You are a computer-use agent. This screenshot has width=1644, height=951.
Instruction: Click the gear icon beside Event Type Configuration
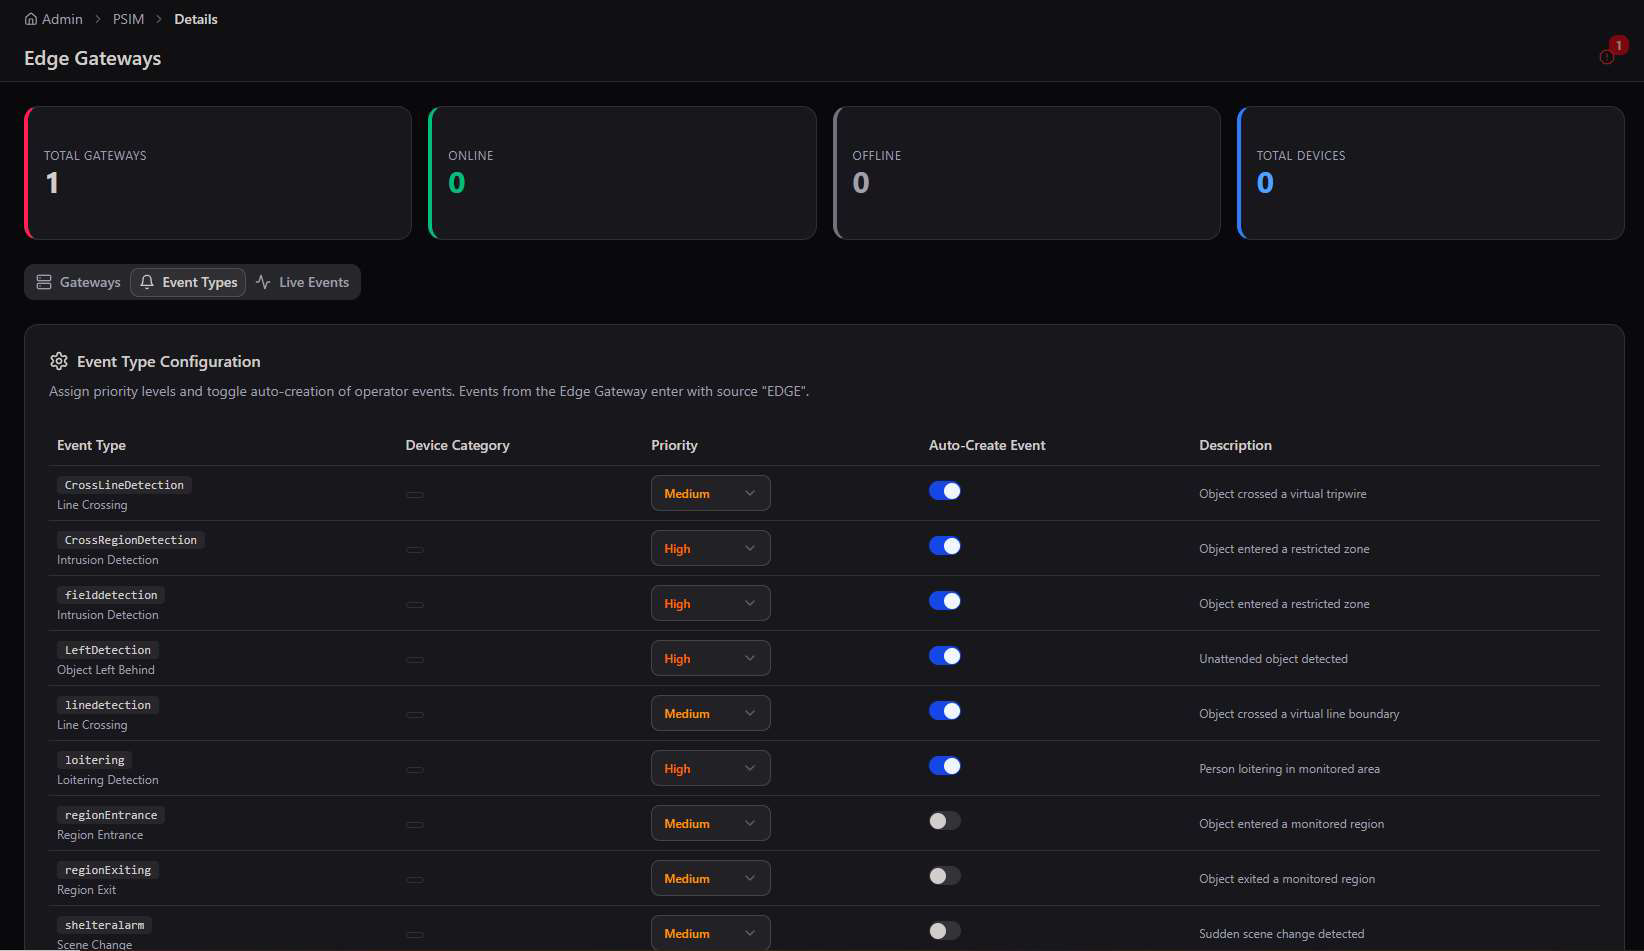point(59,361)
